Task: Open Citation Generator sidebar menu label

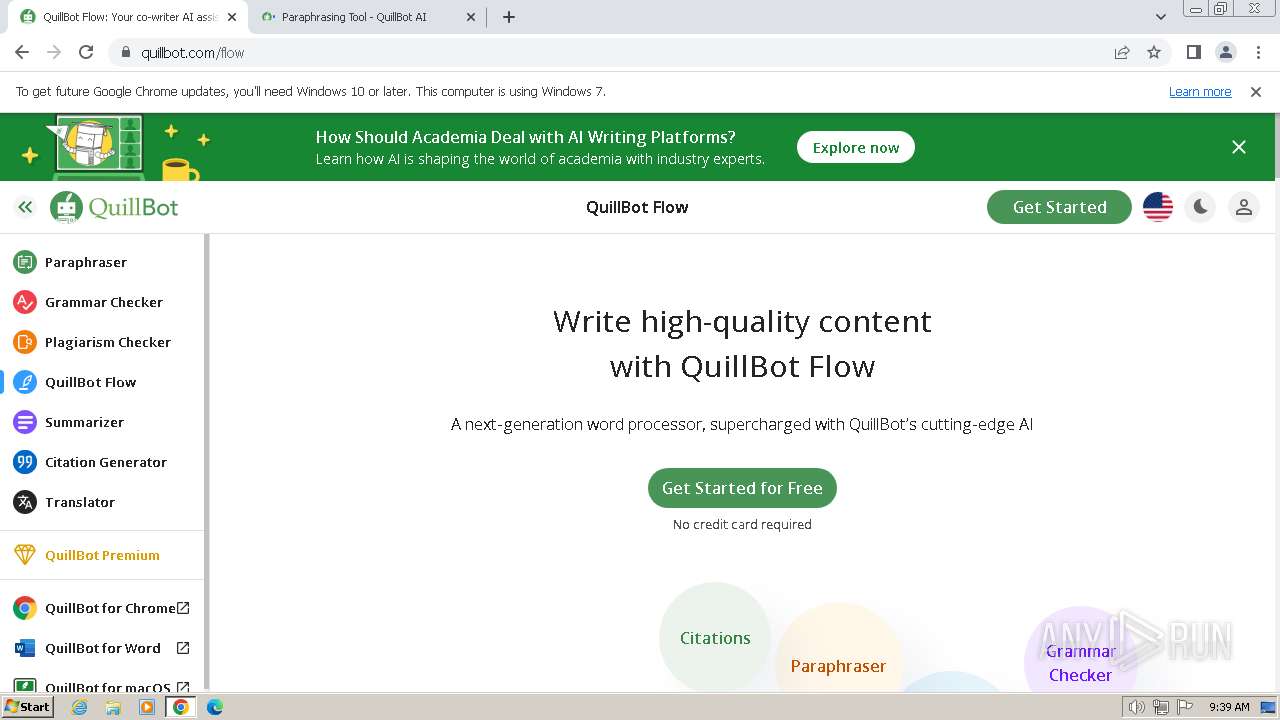Action: pyautogui.click(x=106, y=462)
